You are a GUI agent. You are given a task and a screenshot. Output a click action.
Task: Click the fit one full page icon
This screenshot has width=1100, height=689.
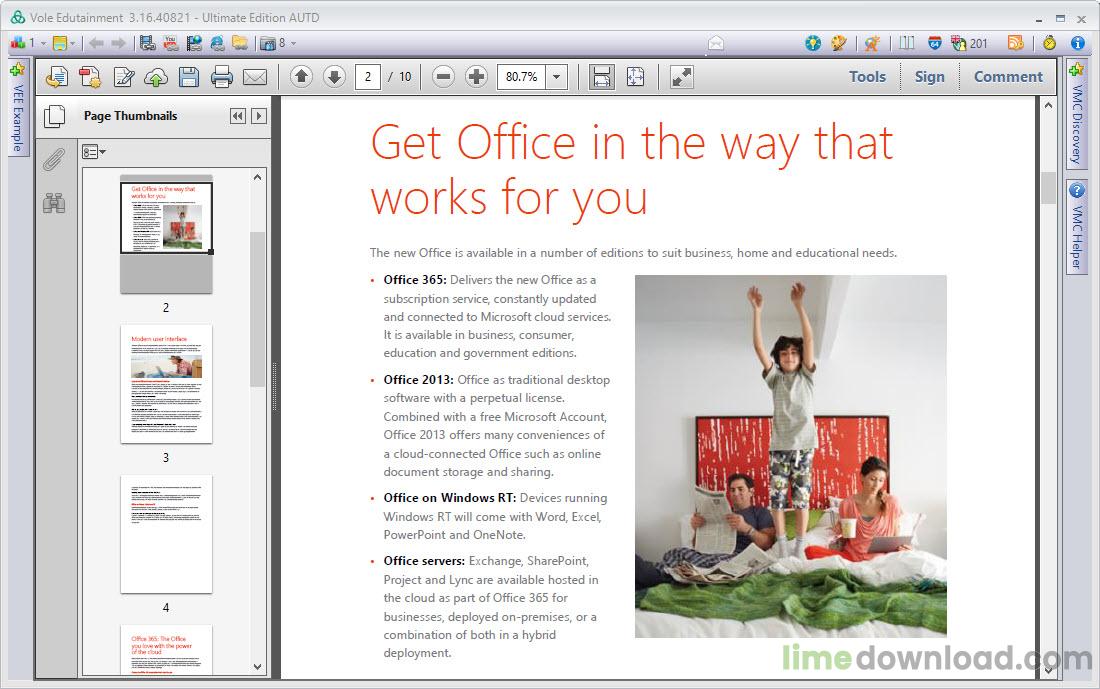[x=636, y=76]
